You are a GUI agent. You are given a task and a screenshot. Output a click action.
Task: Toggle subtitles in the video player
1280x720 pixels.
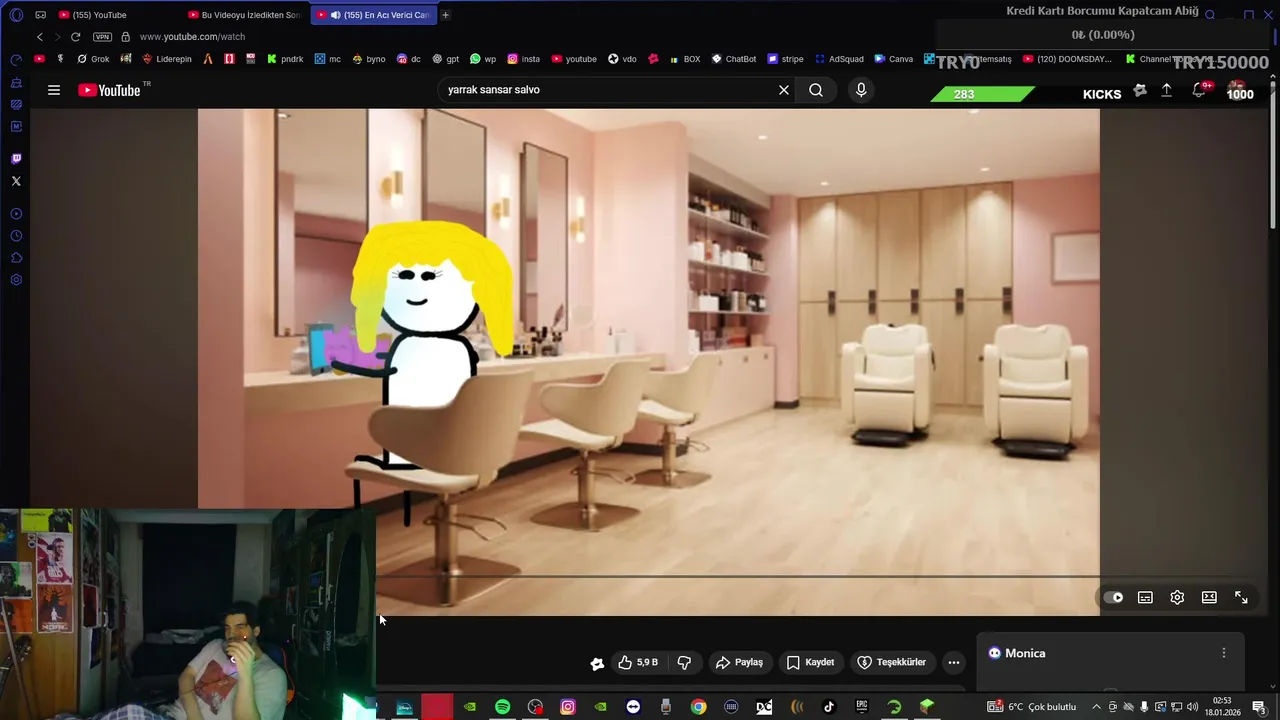click(x=1145, y=597)
